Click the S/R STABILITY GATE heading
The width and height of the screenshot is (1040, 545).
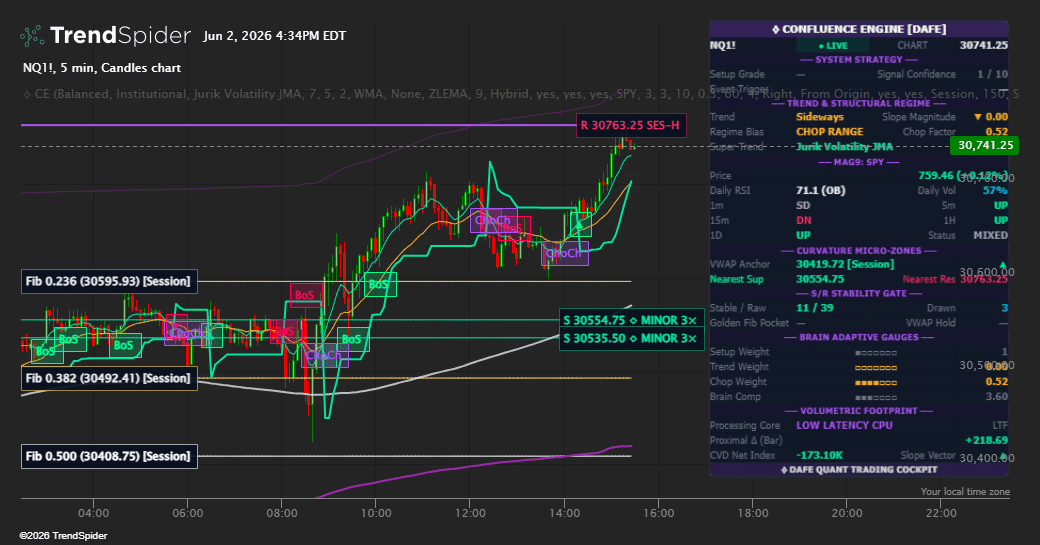pos(859,294)
